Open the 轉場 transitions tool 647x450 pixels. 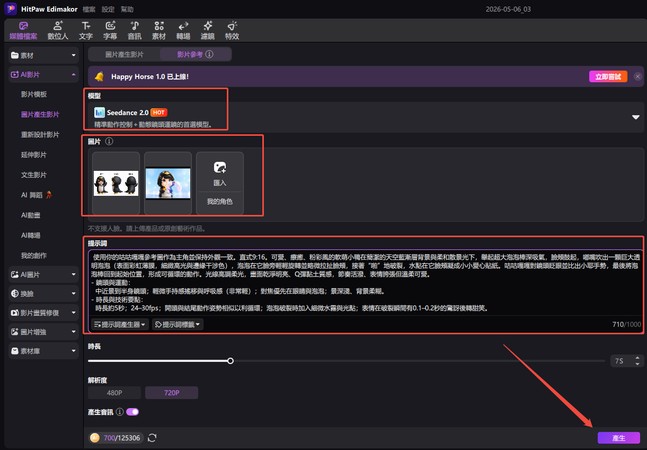click(x=183, y=31)
